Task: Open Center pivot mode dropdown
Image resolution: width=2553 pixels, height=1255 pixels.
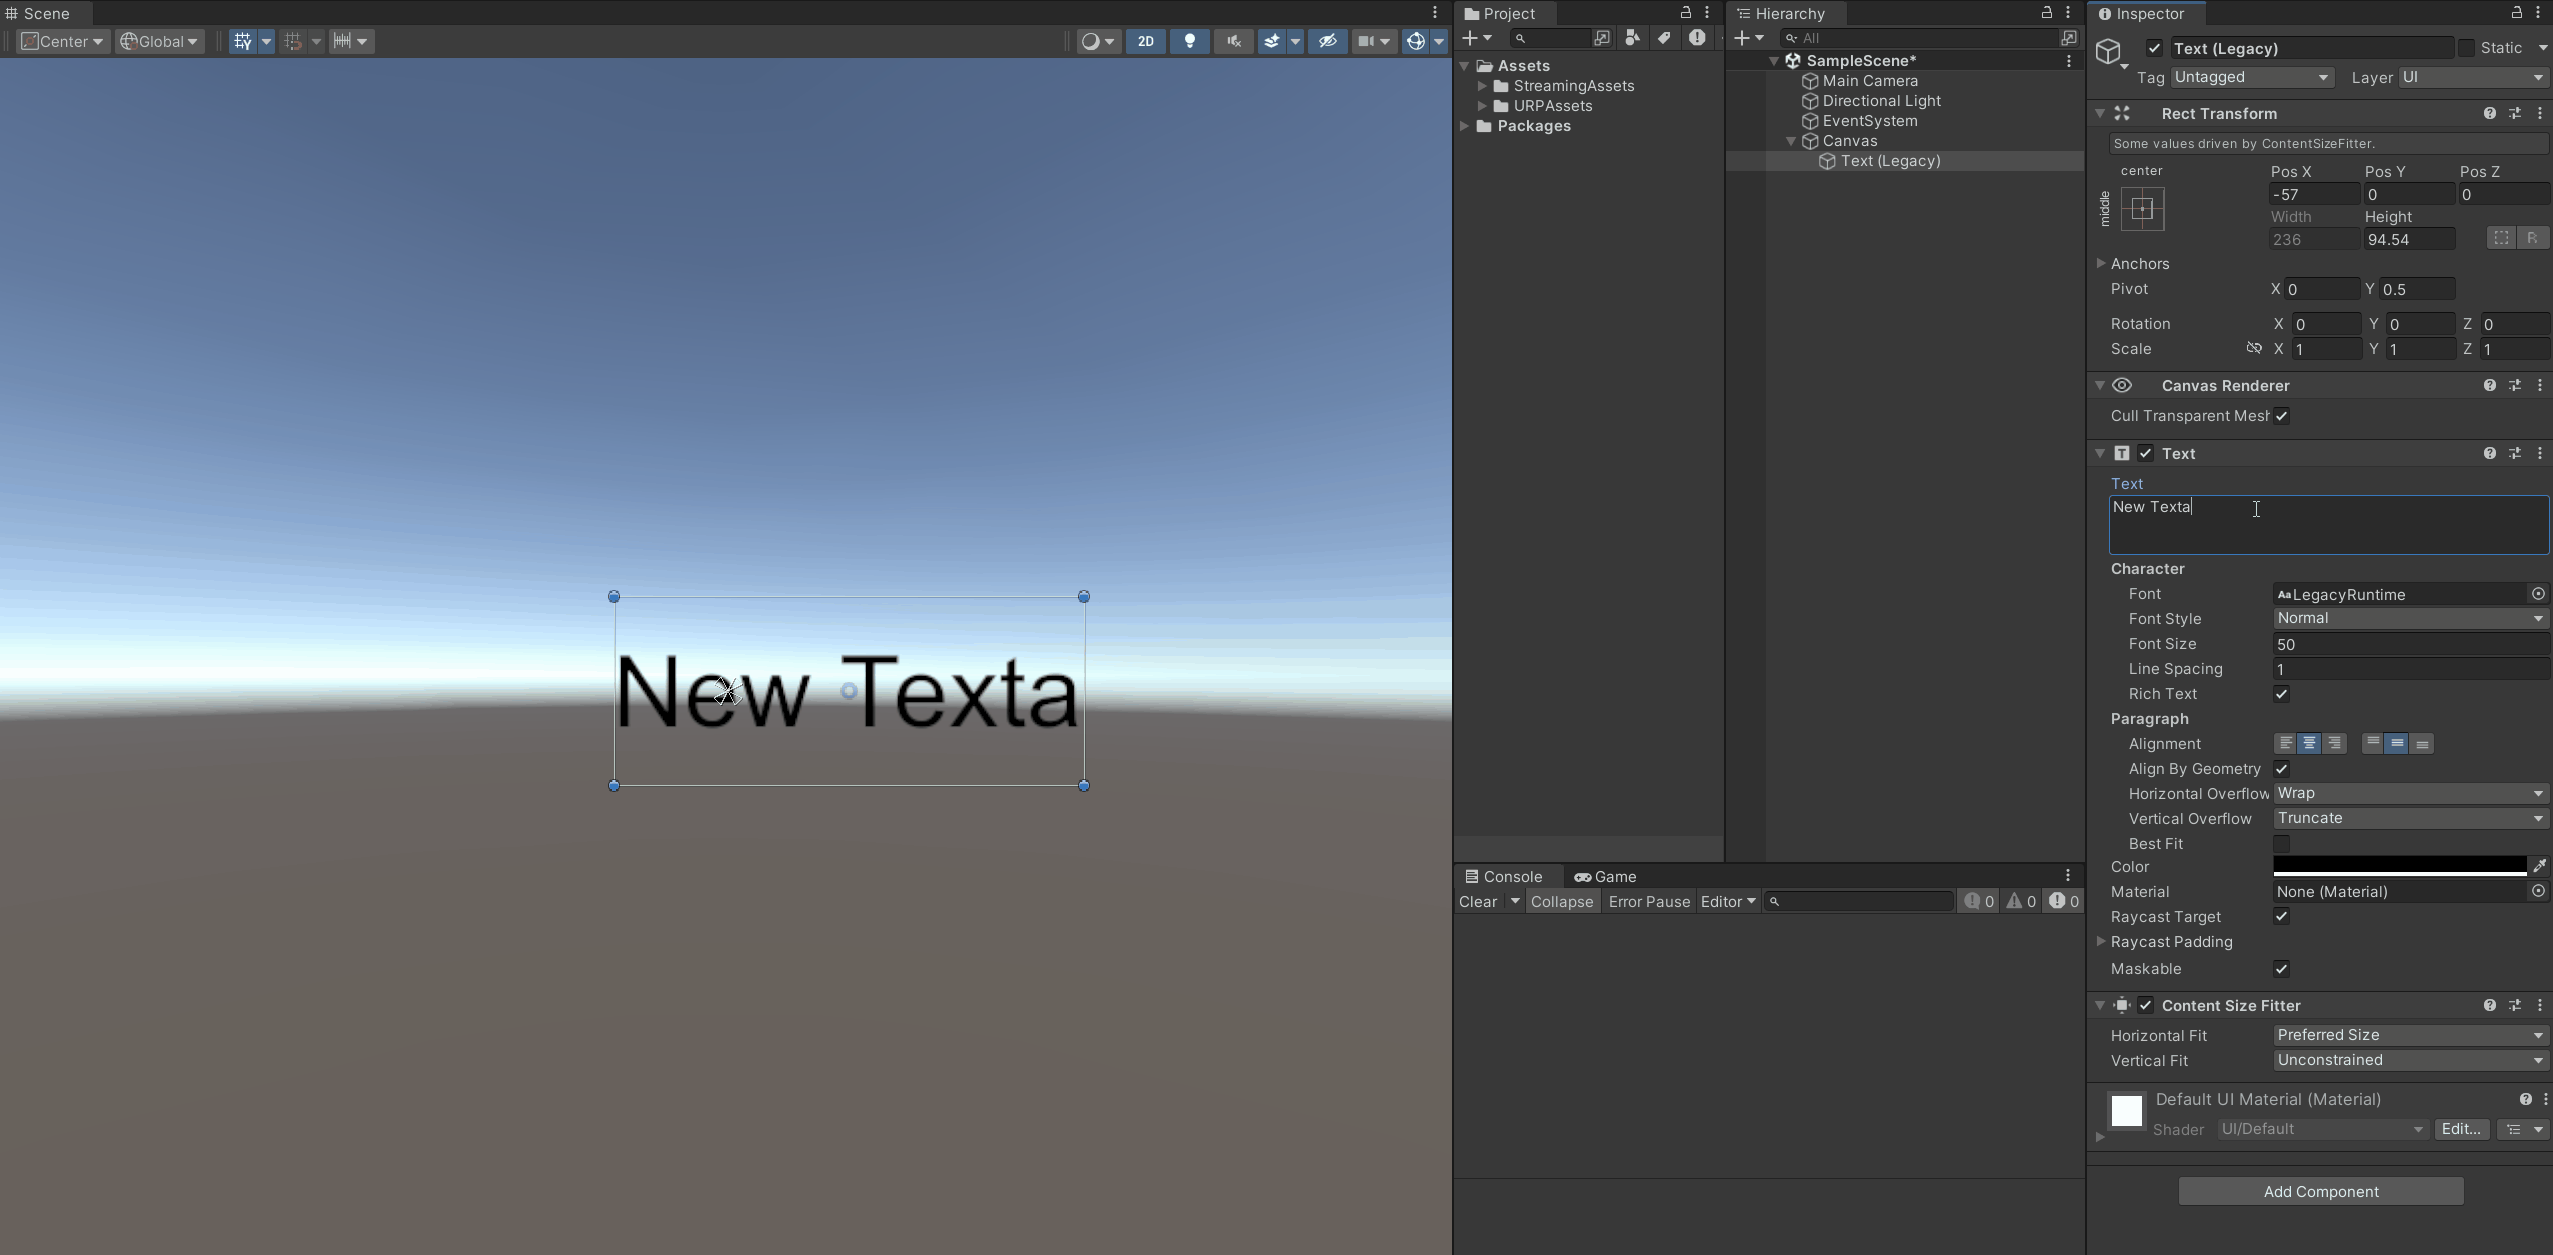Action: click(x=63, y=41)
